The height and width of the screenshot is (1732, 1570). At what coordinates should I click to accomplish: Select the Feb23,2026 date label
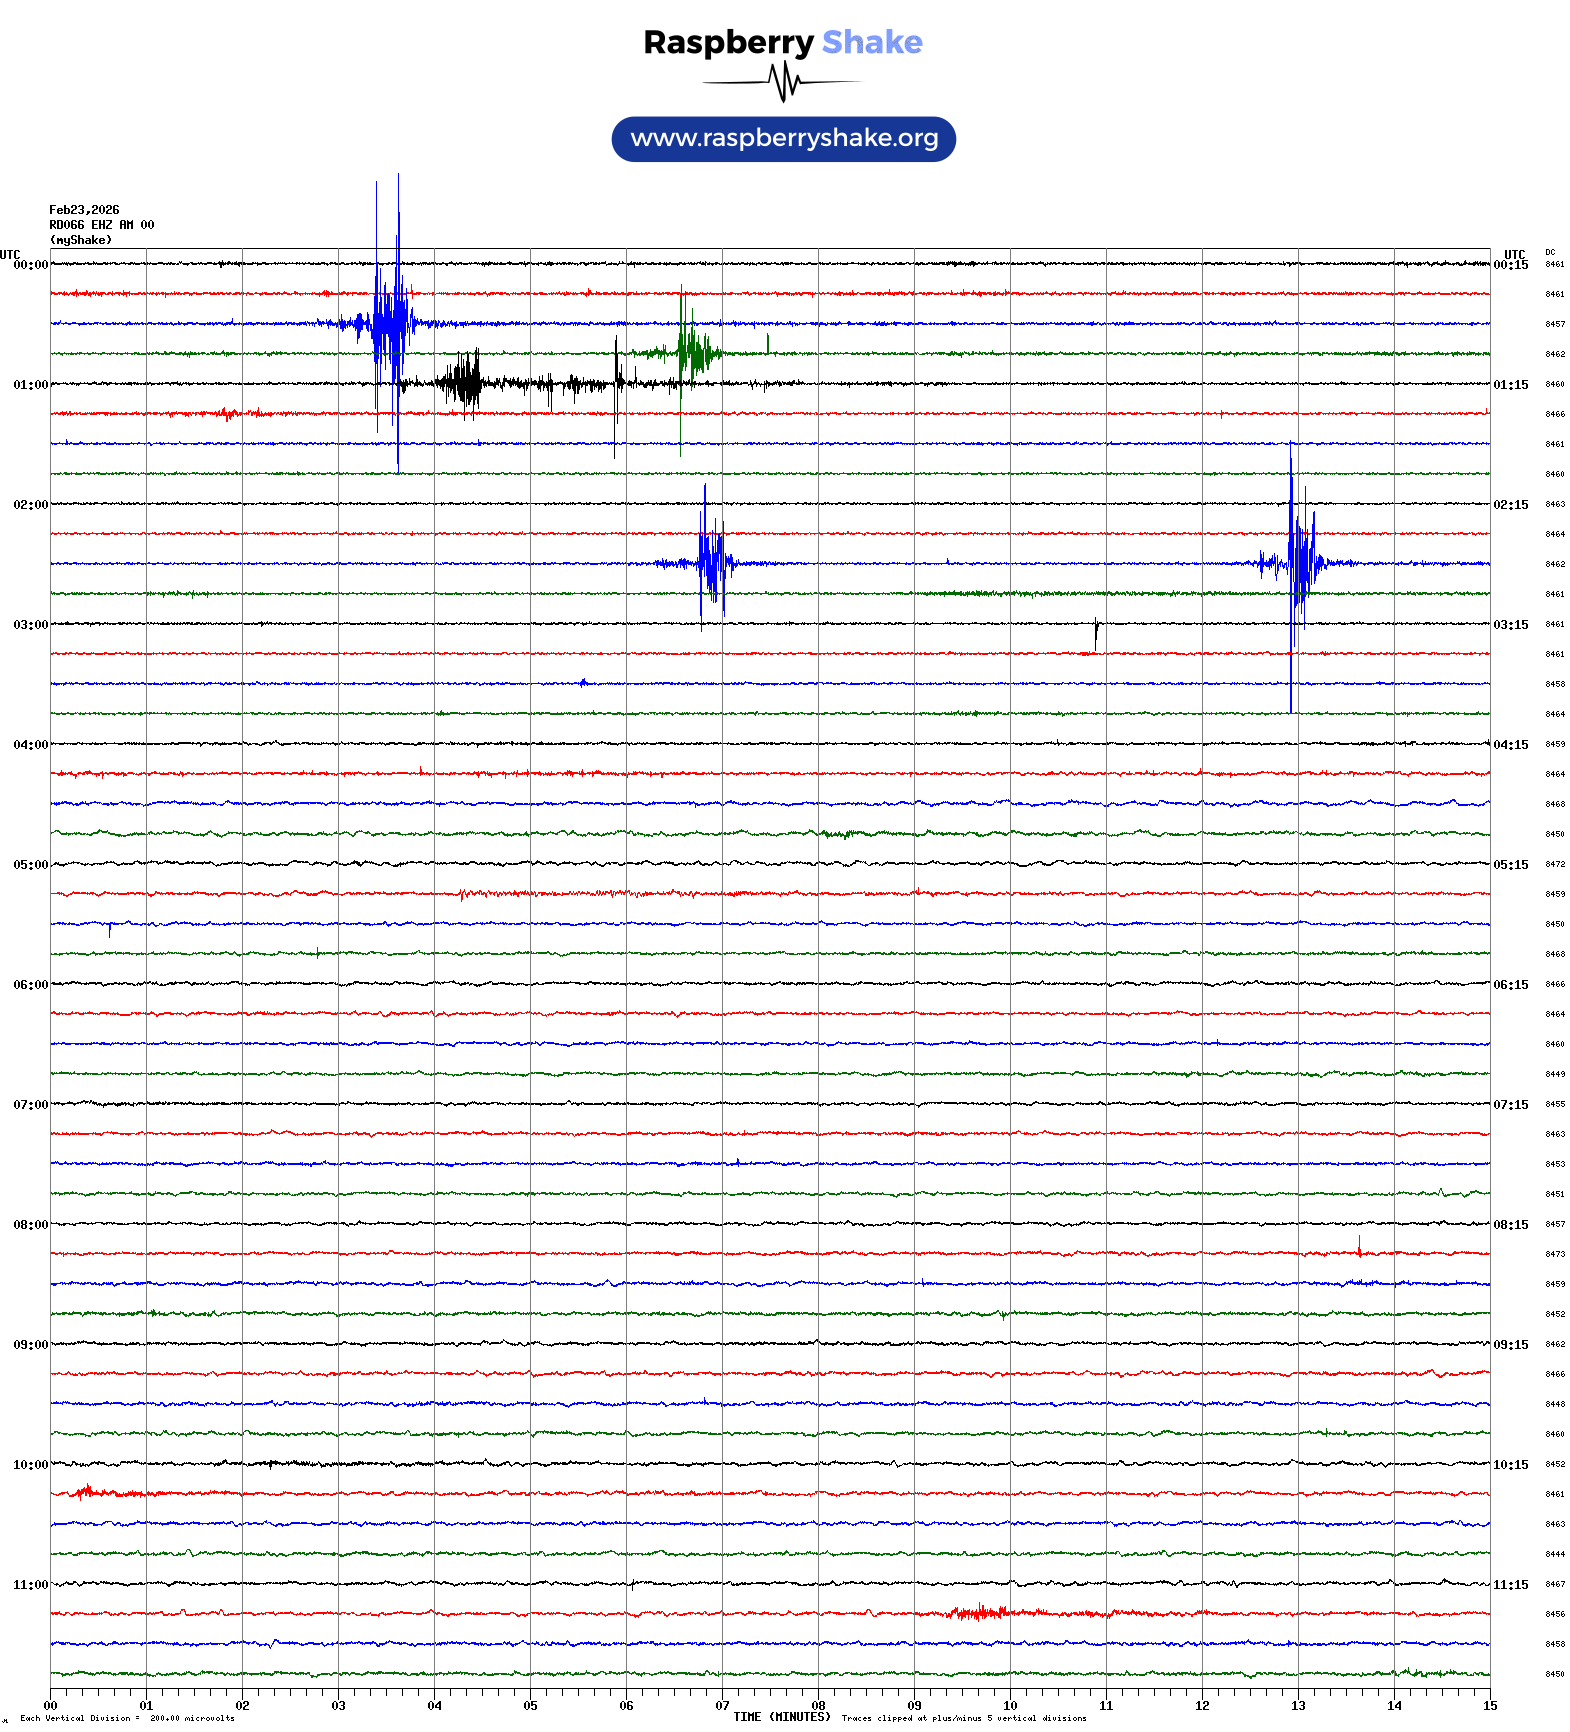pyautogui.click(x=84, y=210)
